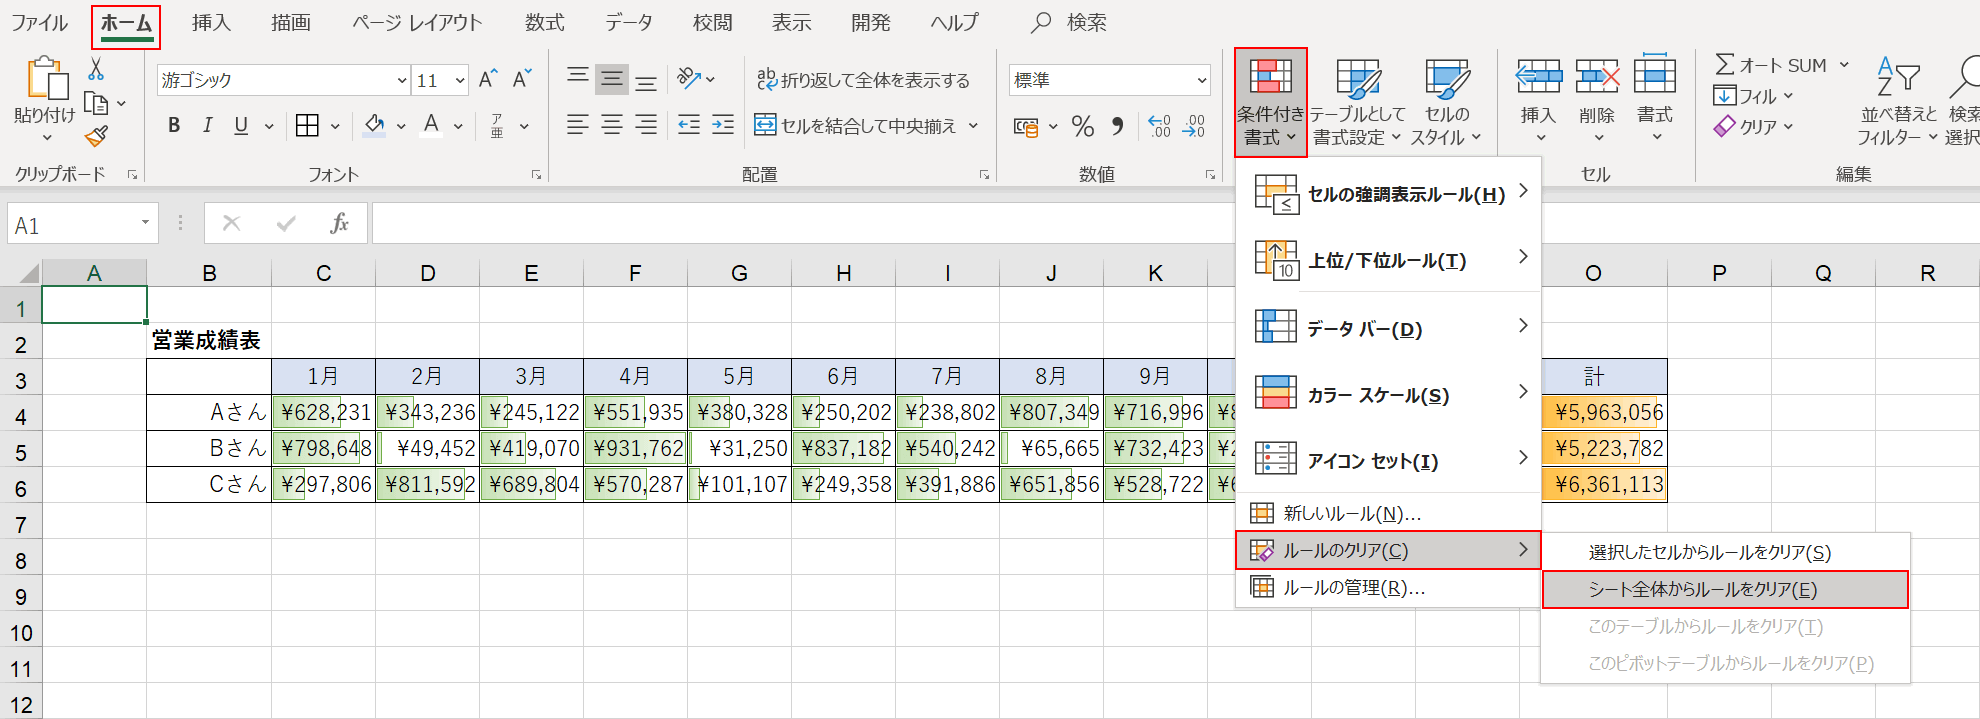Toggle bold formatting
Image resolution: width=1980 pixels, height=719 pixels.
[174, 125]
